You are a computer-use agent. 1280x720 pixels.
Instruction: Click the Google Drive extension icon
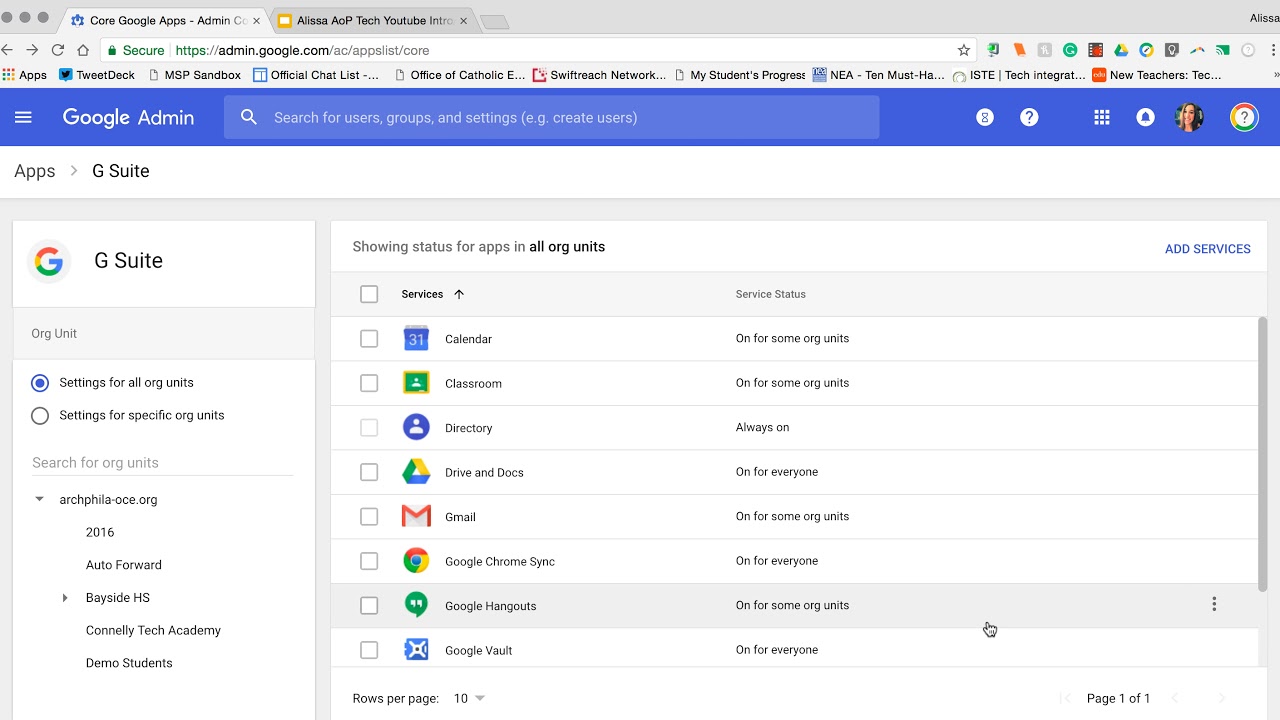click(x=1121, y=50)
